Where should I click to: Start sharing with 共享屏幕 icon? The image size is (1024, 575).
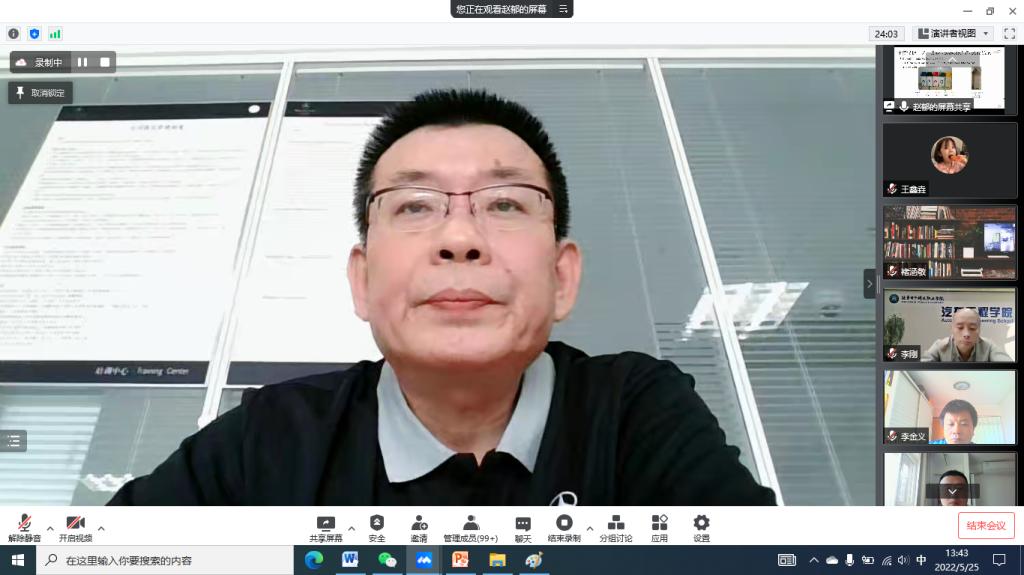[325, 528]
